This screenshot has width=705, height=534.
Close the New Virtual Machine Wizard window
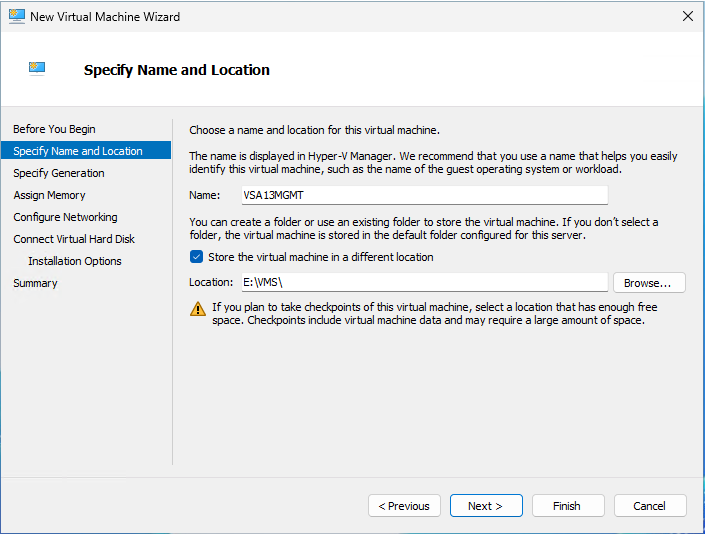click(687, 17)
